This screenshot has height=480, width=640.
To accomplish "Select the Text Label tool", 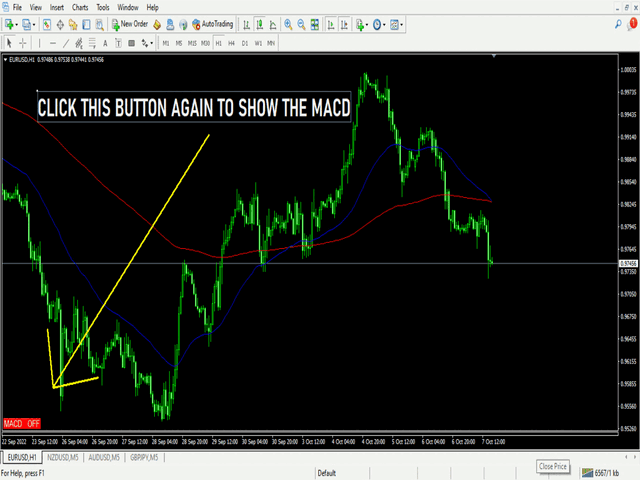I will (118, 43).
